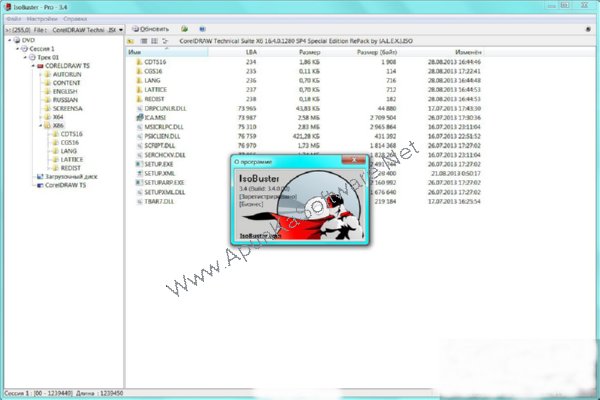Click the Обновить refresh button
Image resolution: width=600 pixels, height=400 pixels.
point(150,29)
